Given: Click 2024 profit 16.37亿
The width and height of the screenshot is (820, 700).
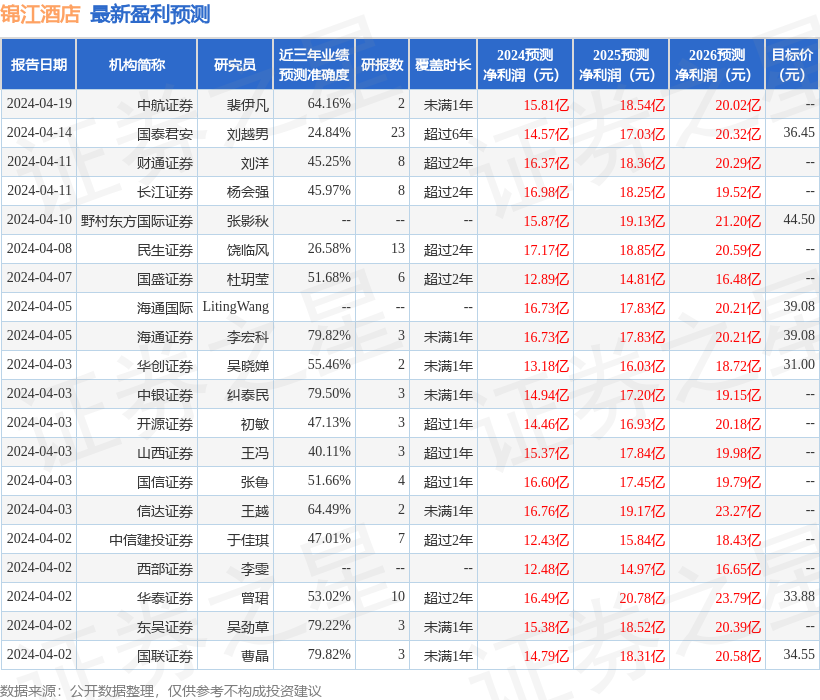Looking at the screenshot, I should (x=546, y=163).
